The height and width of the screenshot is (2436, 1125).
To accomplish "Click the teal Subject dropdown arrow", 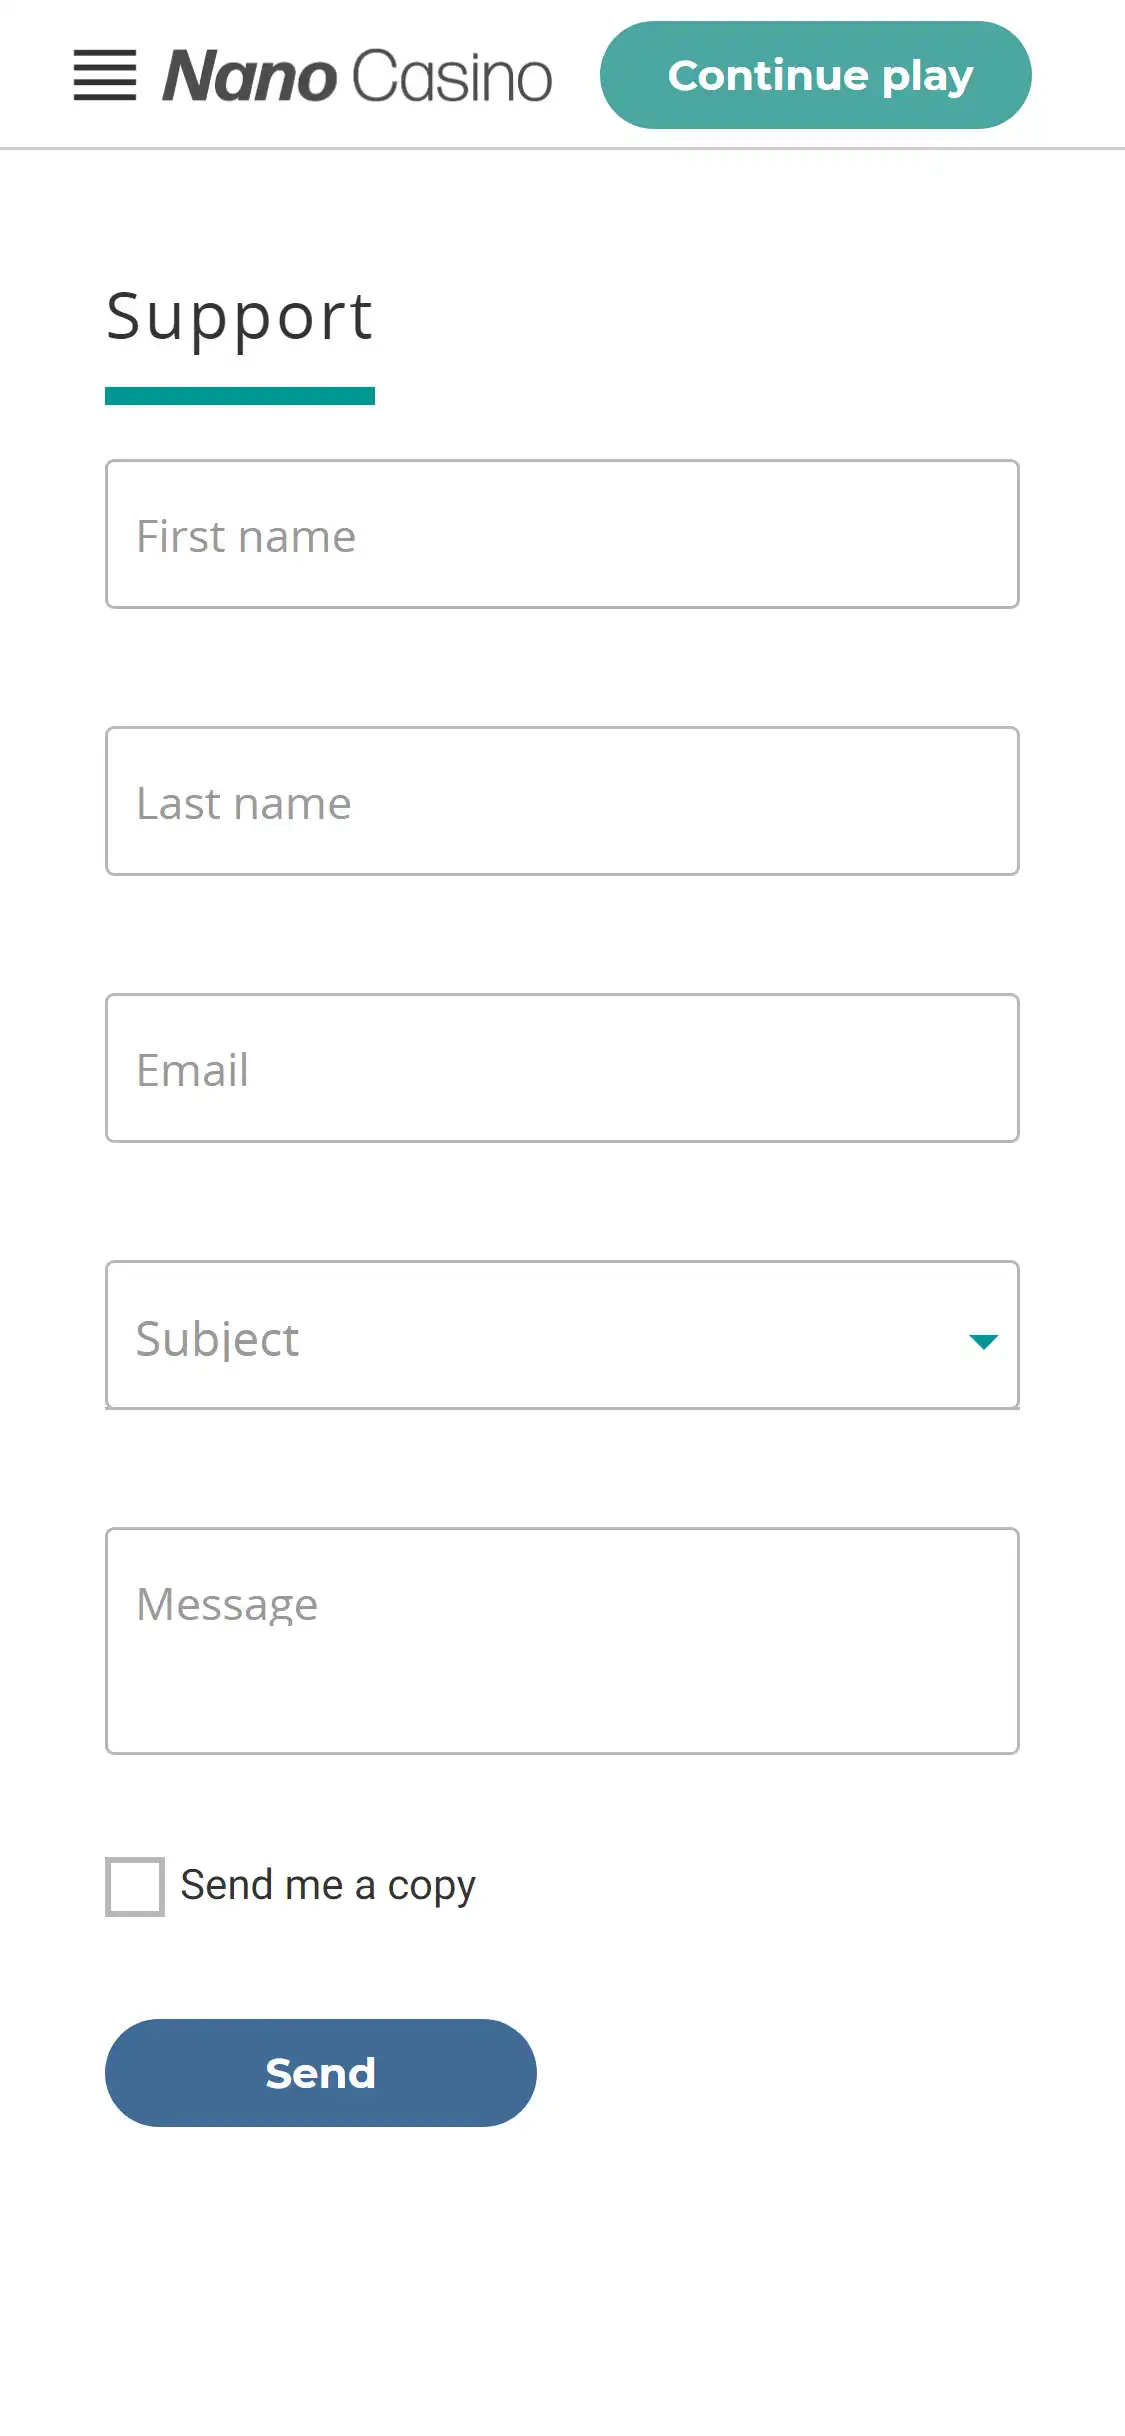I will (984, 1342).
